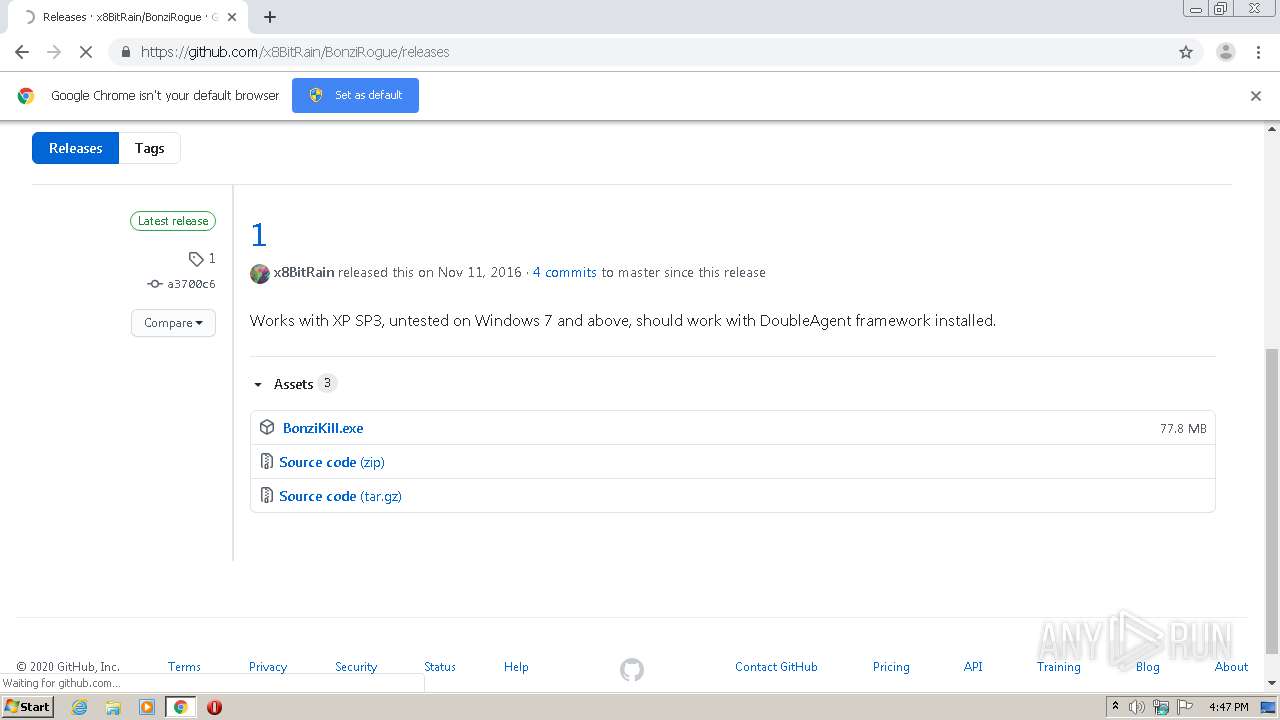
Task: Open the Action Center flag icon
Action: (1184, 707)
